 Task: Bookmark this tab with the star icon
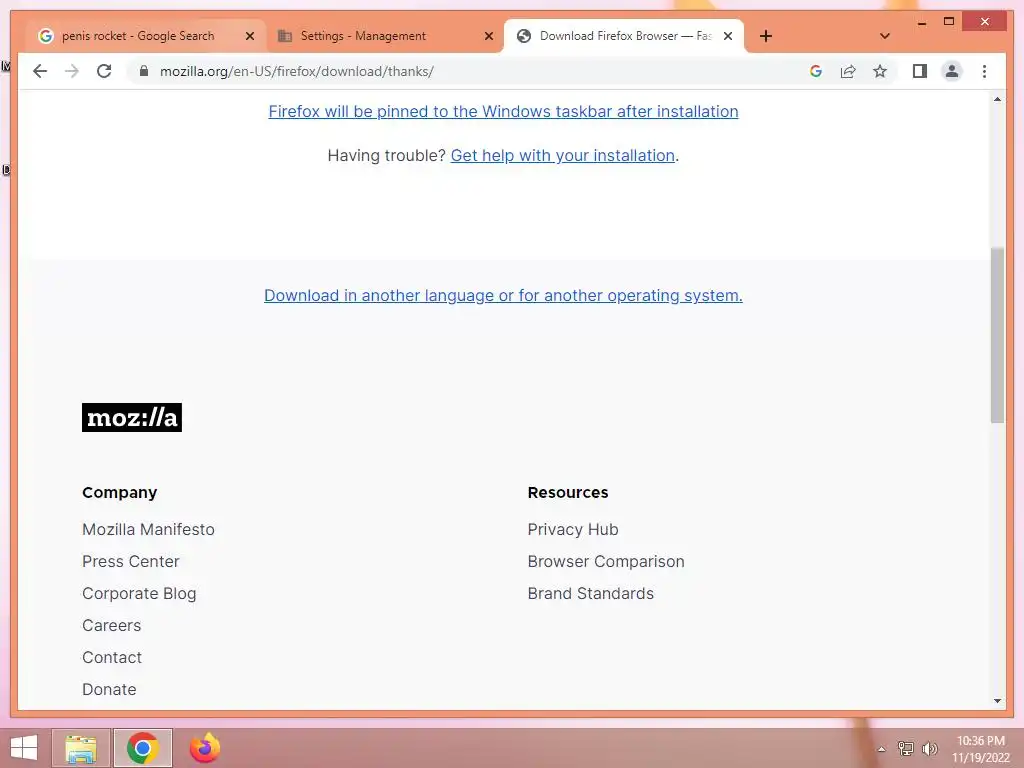tap(880, 71)
